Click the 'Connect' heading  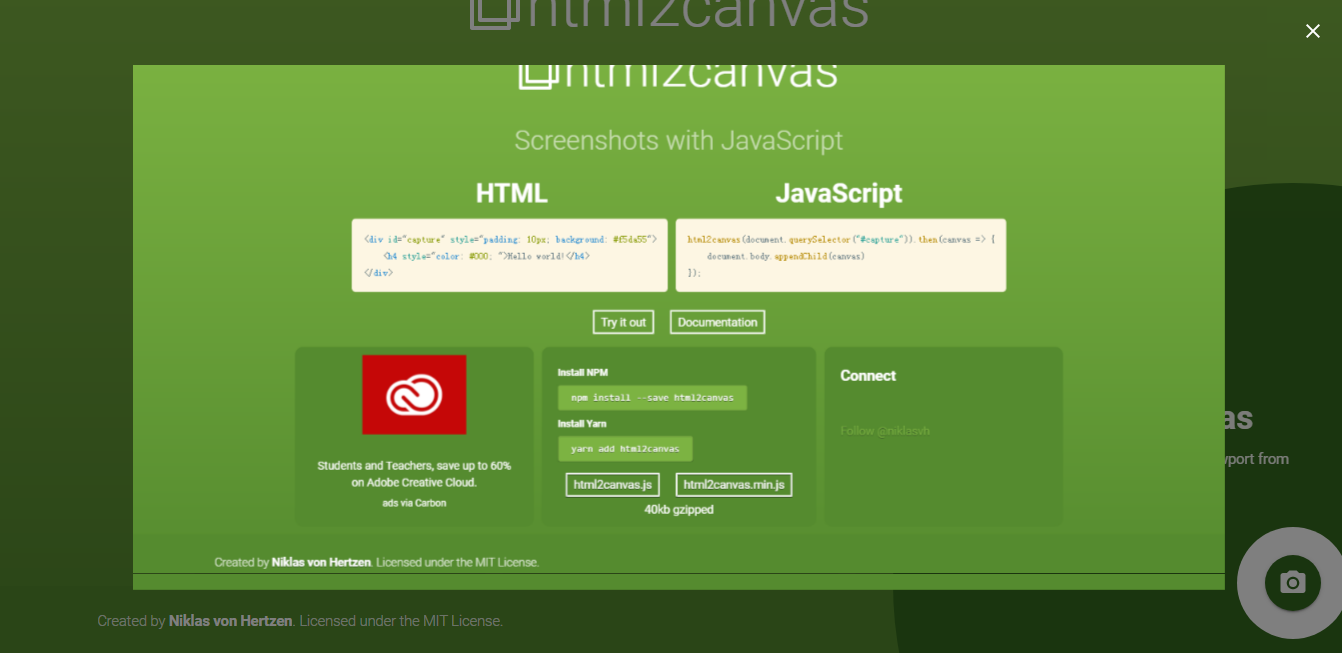[x=868, y=375]
